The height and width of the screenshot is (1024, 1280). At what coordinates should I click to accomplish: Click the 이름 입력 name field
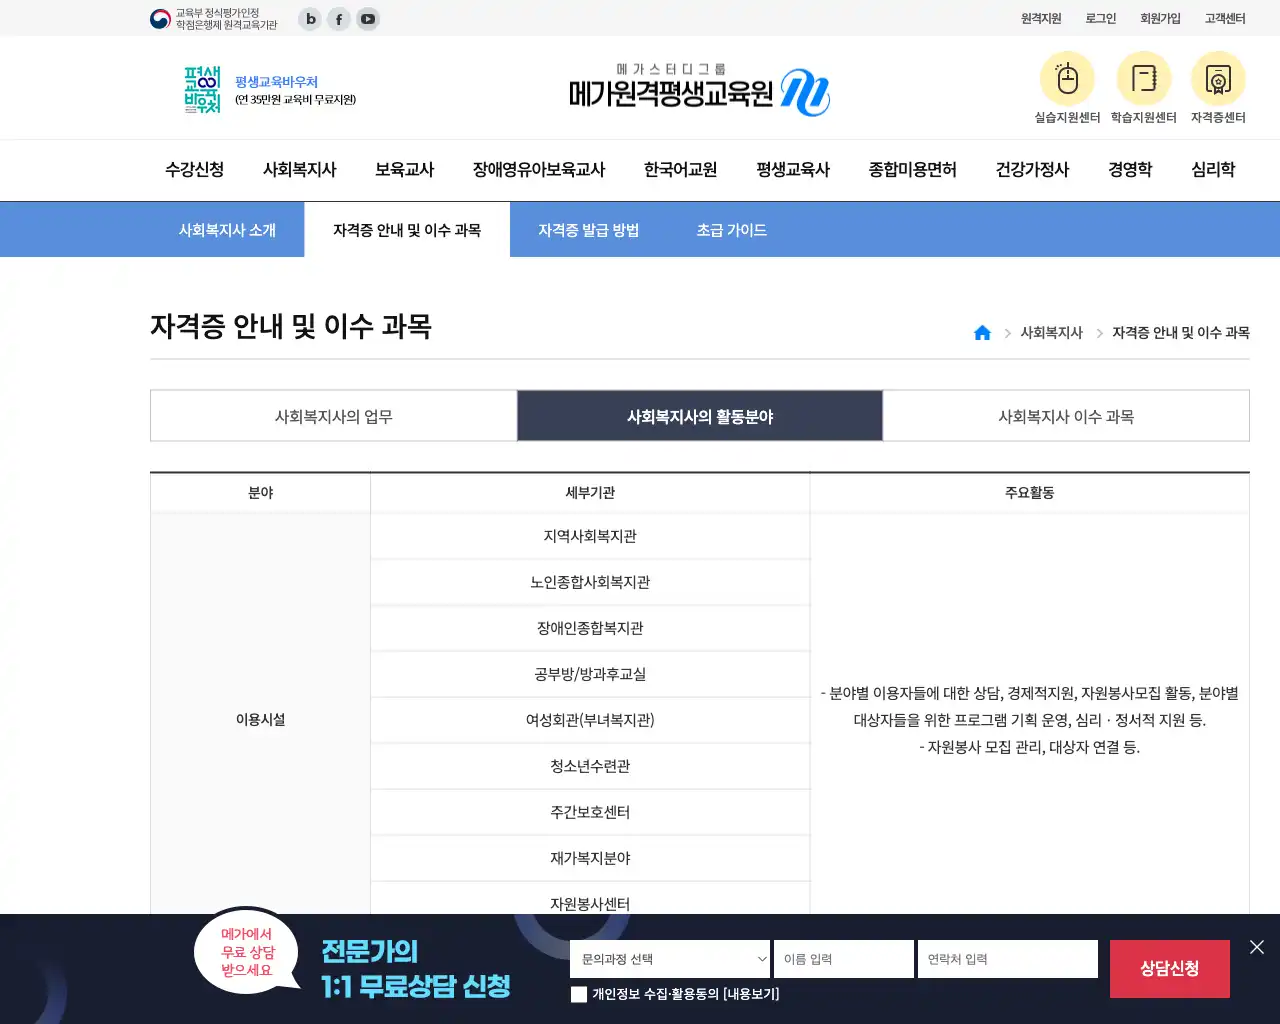pyautogui.click(x=843, y=958)
